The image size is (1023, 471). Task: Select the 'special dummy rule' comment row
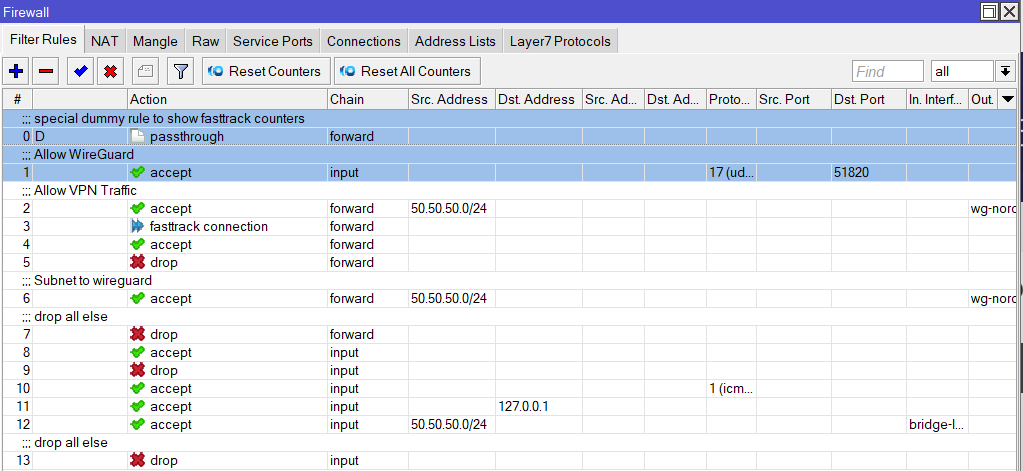(x=509, y=119)
